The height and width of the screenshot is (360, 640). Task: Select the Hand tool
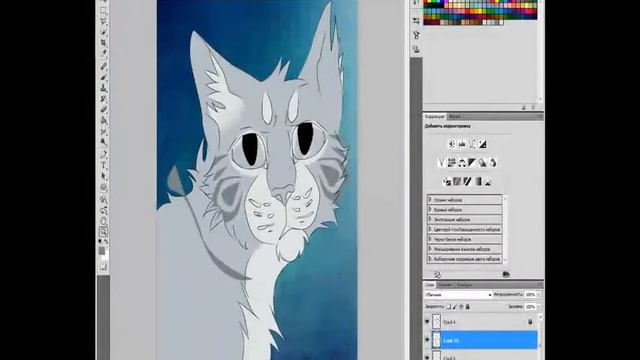[104, 221]
